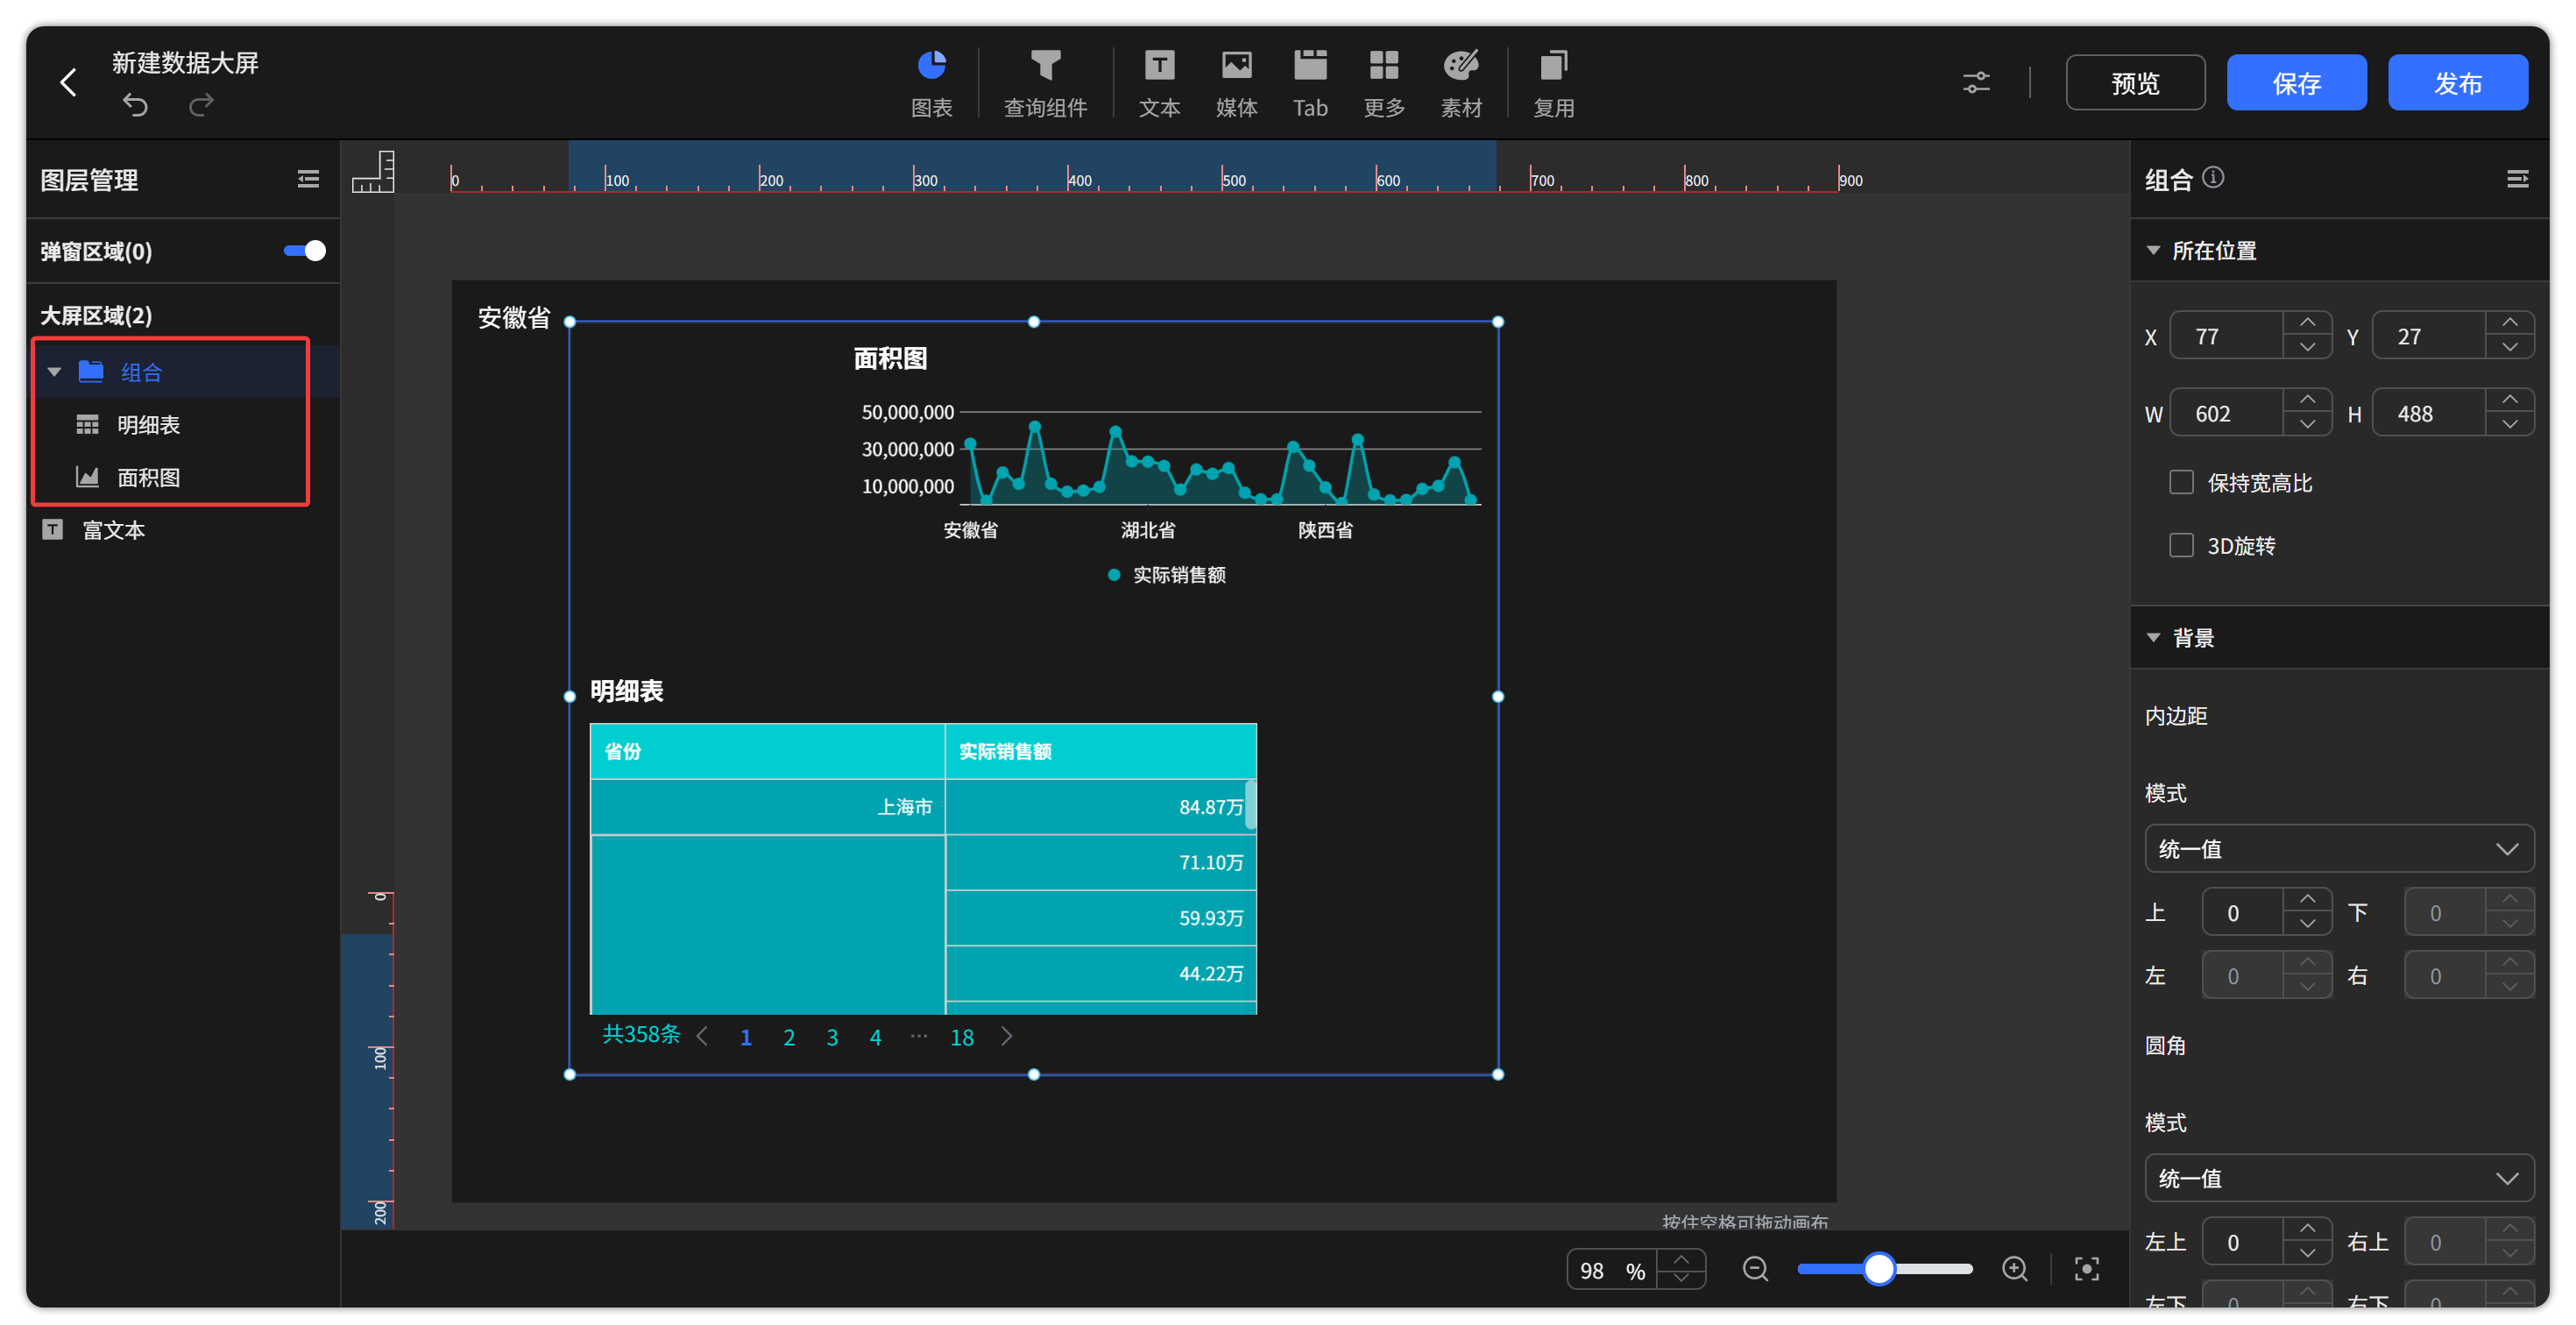This screenshot has height=1325, width=2576.
Task: Click the 保存 button
Action: pos(2296,83)
